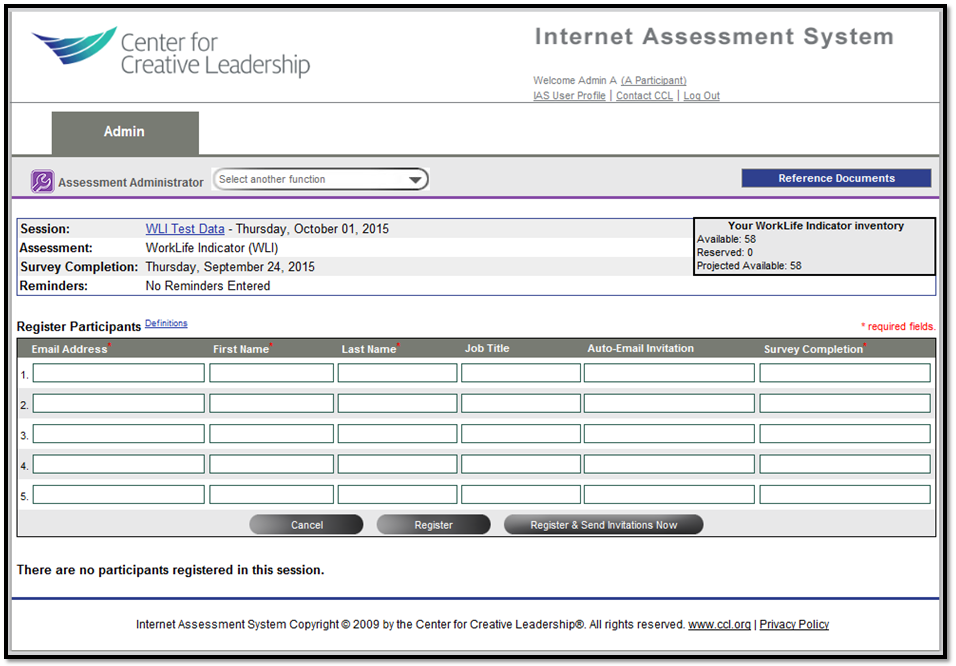Click the Survey Completion column header
This screenshot has height=666, width=956.
pyautogui.click(x=815, y=349)
